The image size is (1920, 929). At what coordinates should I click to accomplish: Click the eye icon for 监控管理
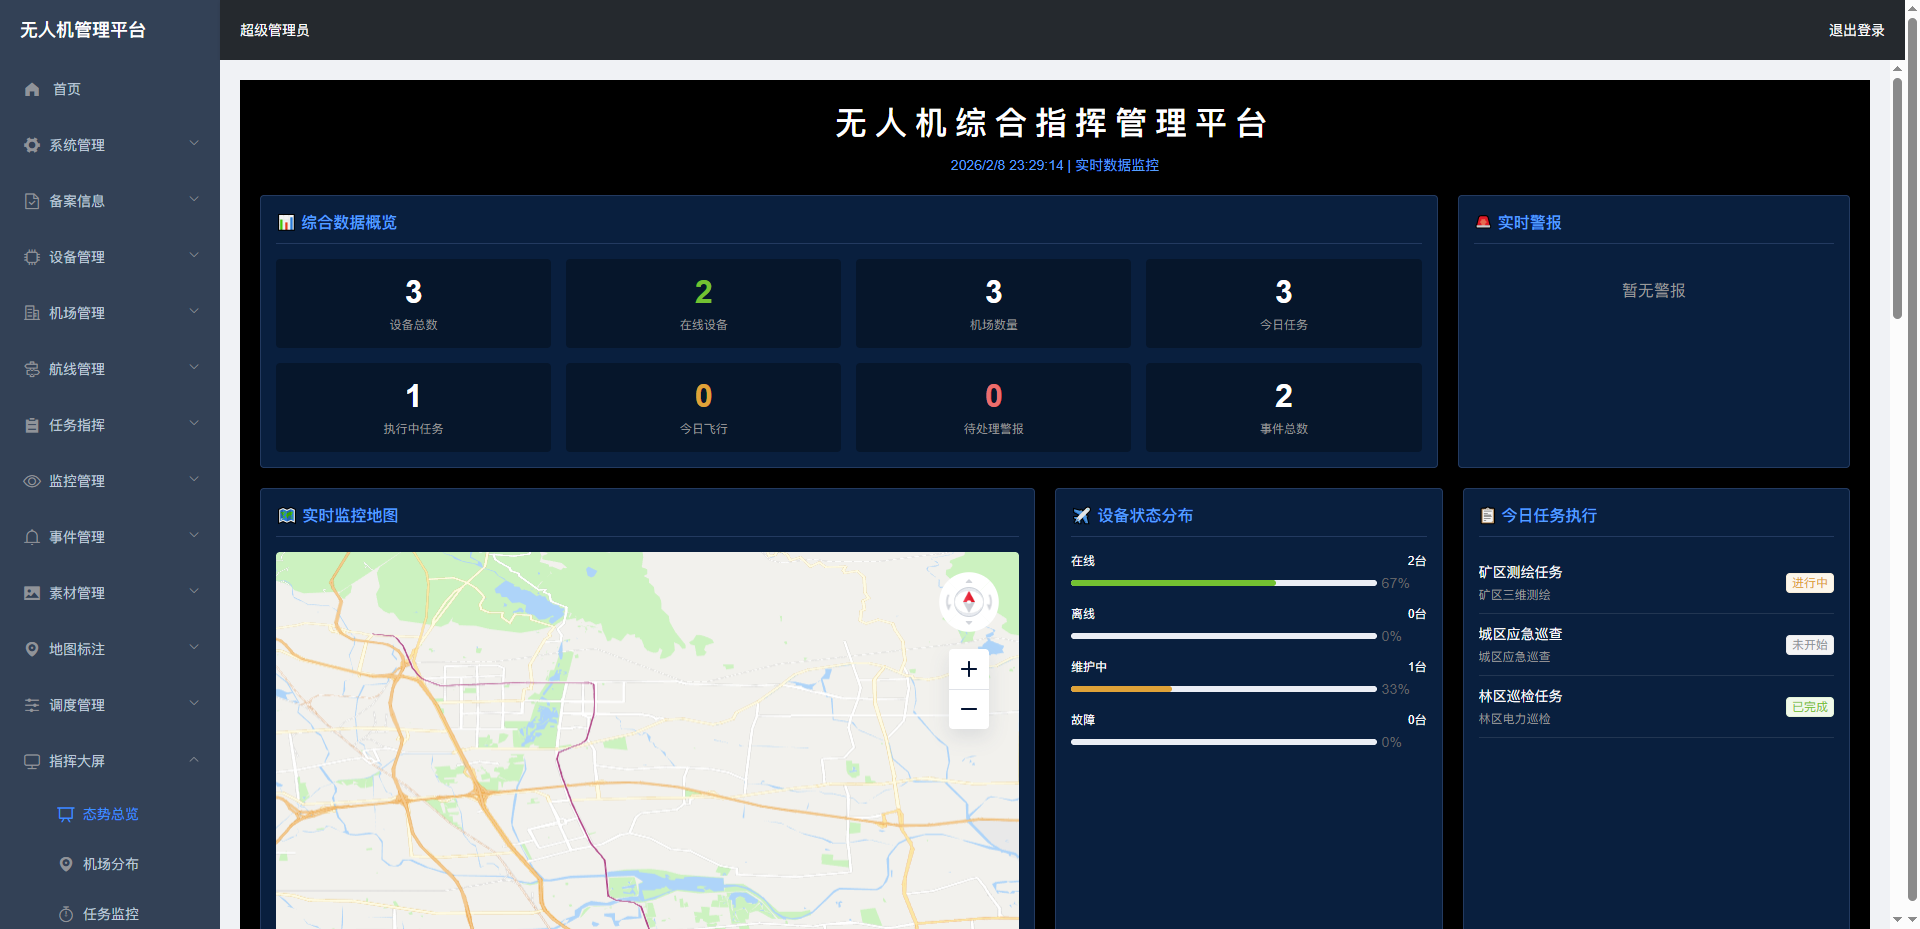32,481
